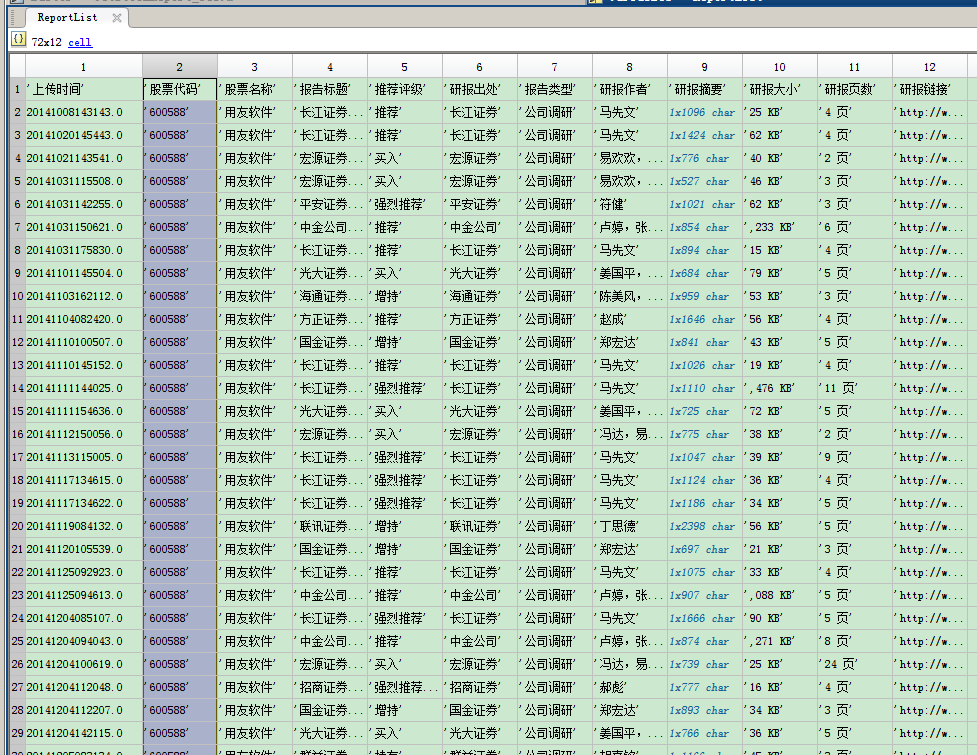Open the '1x1096 char' summary cell
This screenshot has width=977, height=755.
coord(704,113)
